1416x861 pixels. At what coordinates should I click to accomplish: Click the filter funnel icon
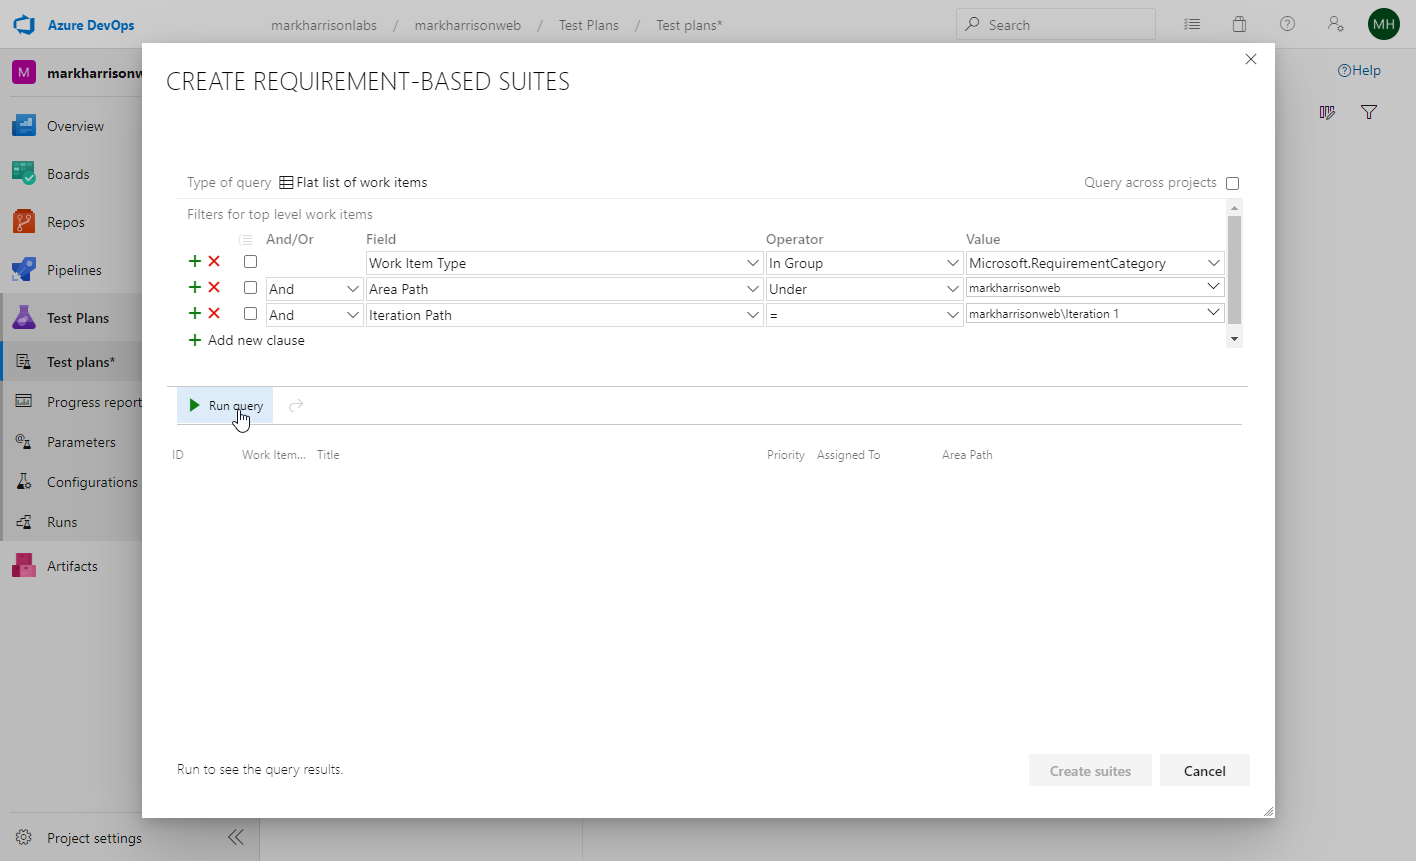click(x=1369, y=113)
